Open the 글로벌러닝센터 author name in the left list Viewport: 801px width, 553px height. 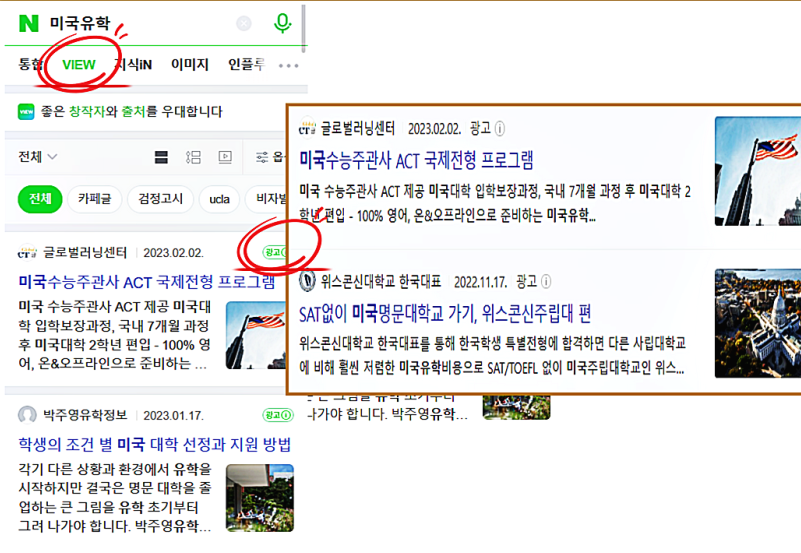85,252
